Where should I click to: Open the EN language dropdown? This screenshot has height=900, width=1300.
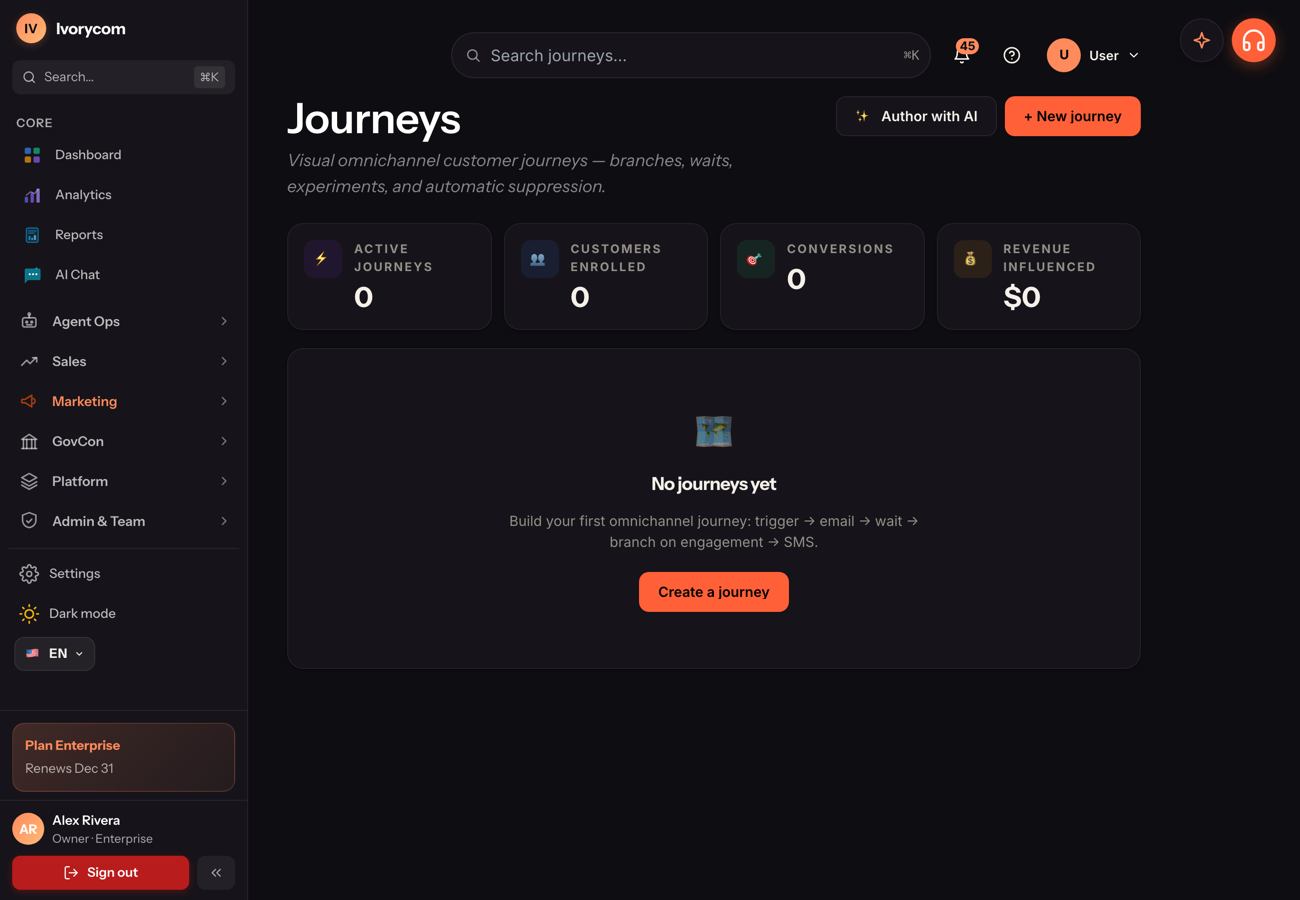[55, 654]
